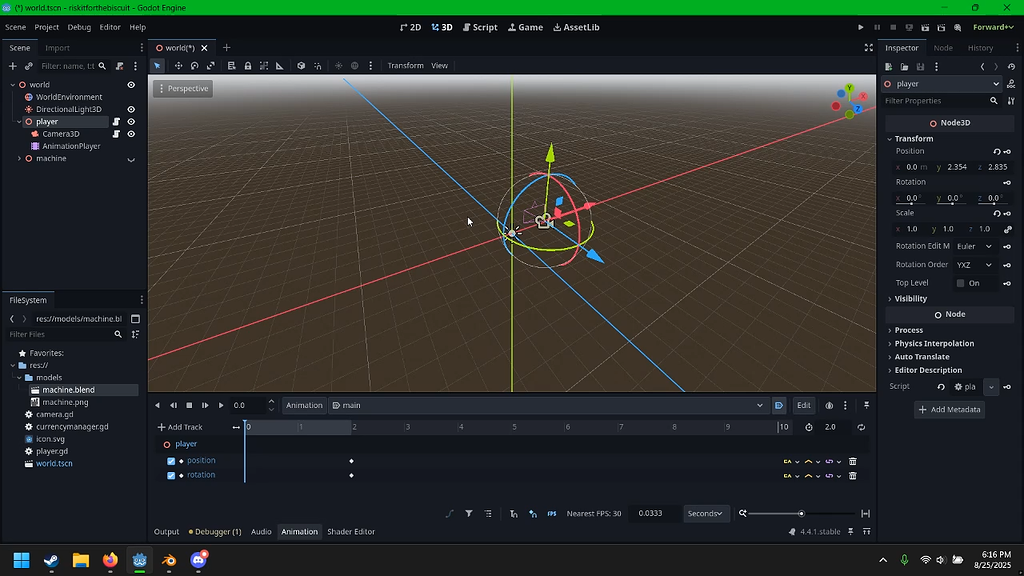The height and width of the screenshot is (576, 1024).
Task: Open the Camera3D node's script icon
Action: coord(116,134)
